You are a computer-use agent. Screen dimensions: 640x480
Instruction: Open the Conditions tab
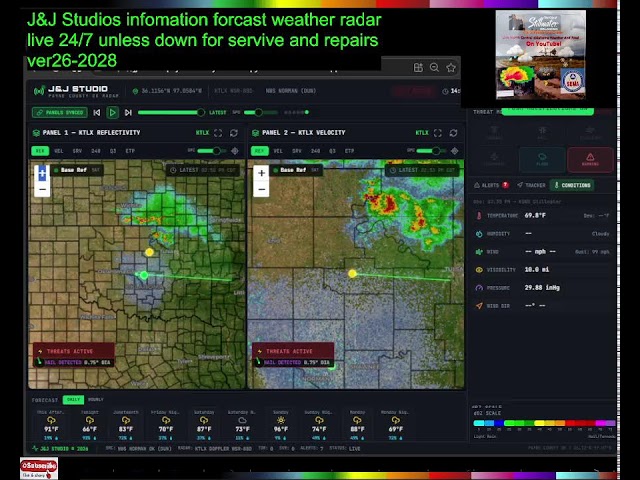tap(572, 185)
